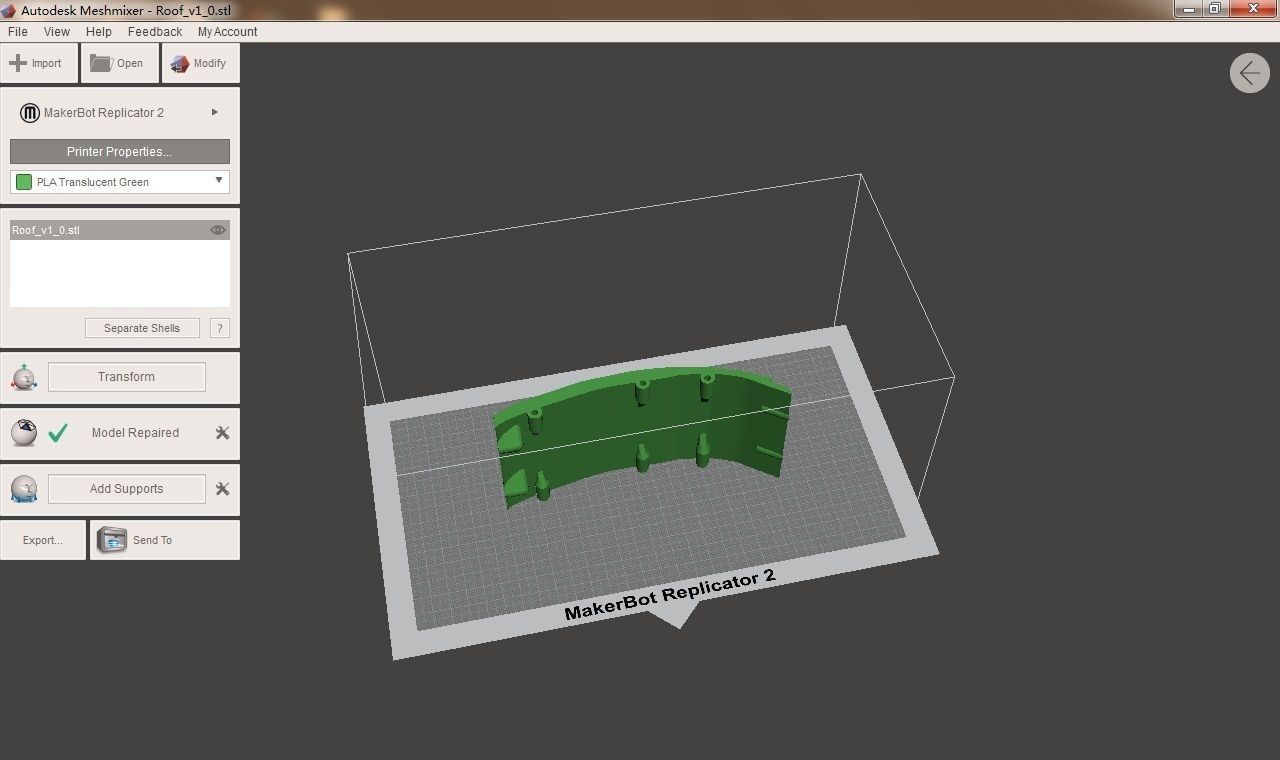Click the Separate Shells button
The width and height of the screenshot is (1280, 760).
pyautogui.click(x=142, y=328)
